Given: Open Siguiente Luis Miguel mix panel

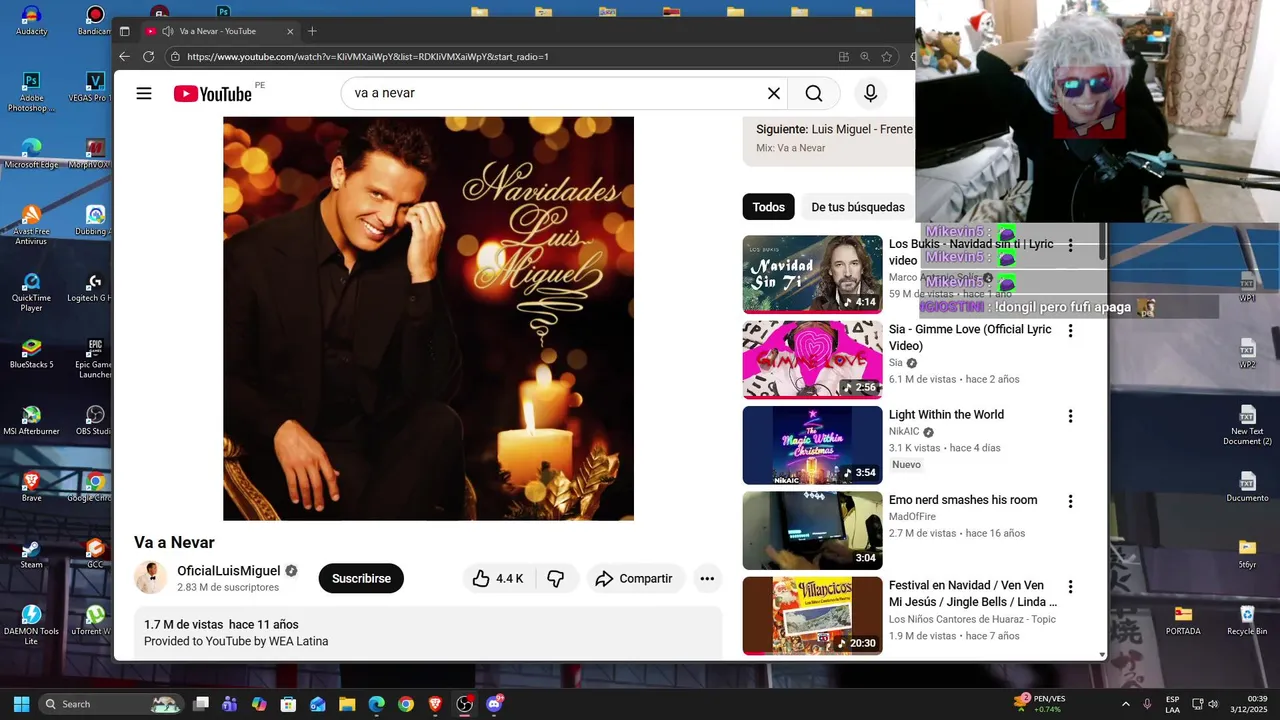Looking at the screenshot, I should point(828,139).
